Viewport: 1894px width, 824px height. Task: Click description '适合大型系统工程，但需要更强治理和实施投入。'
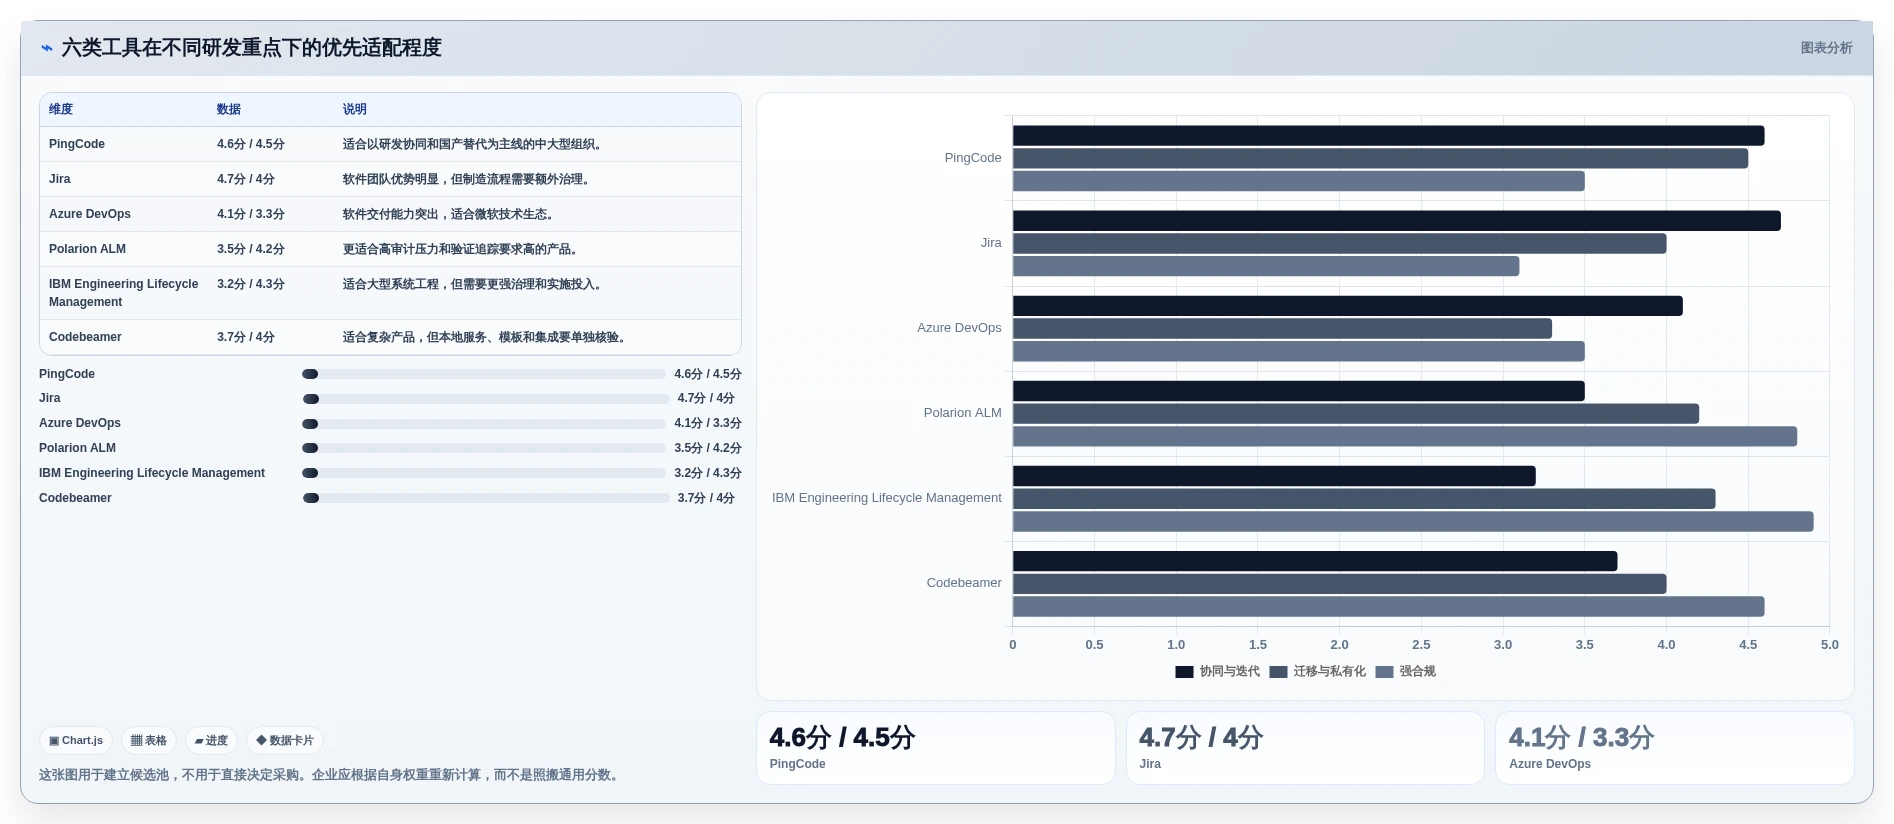(x=474, y=284)
